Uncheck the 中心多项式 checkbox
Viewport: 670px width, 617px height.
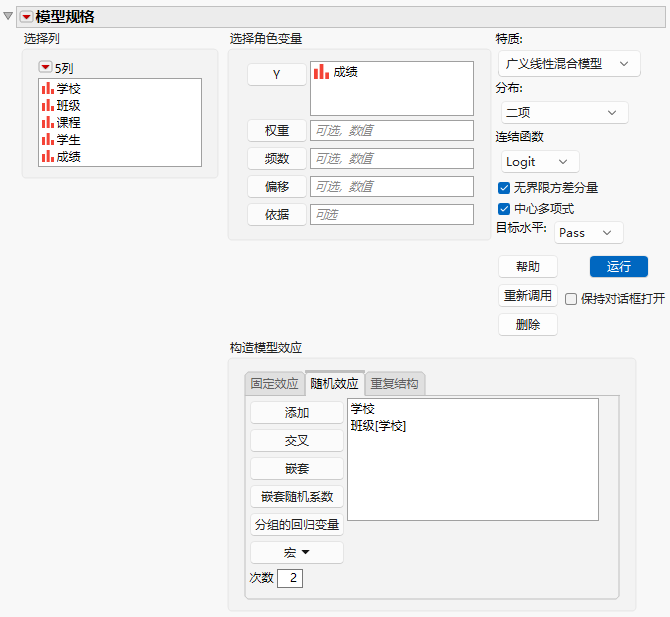coord(504,209)
